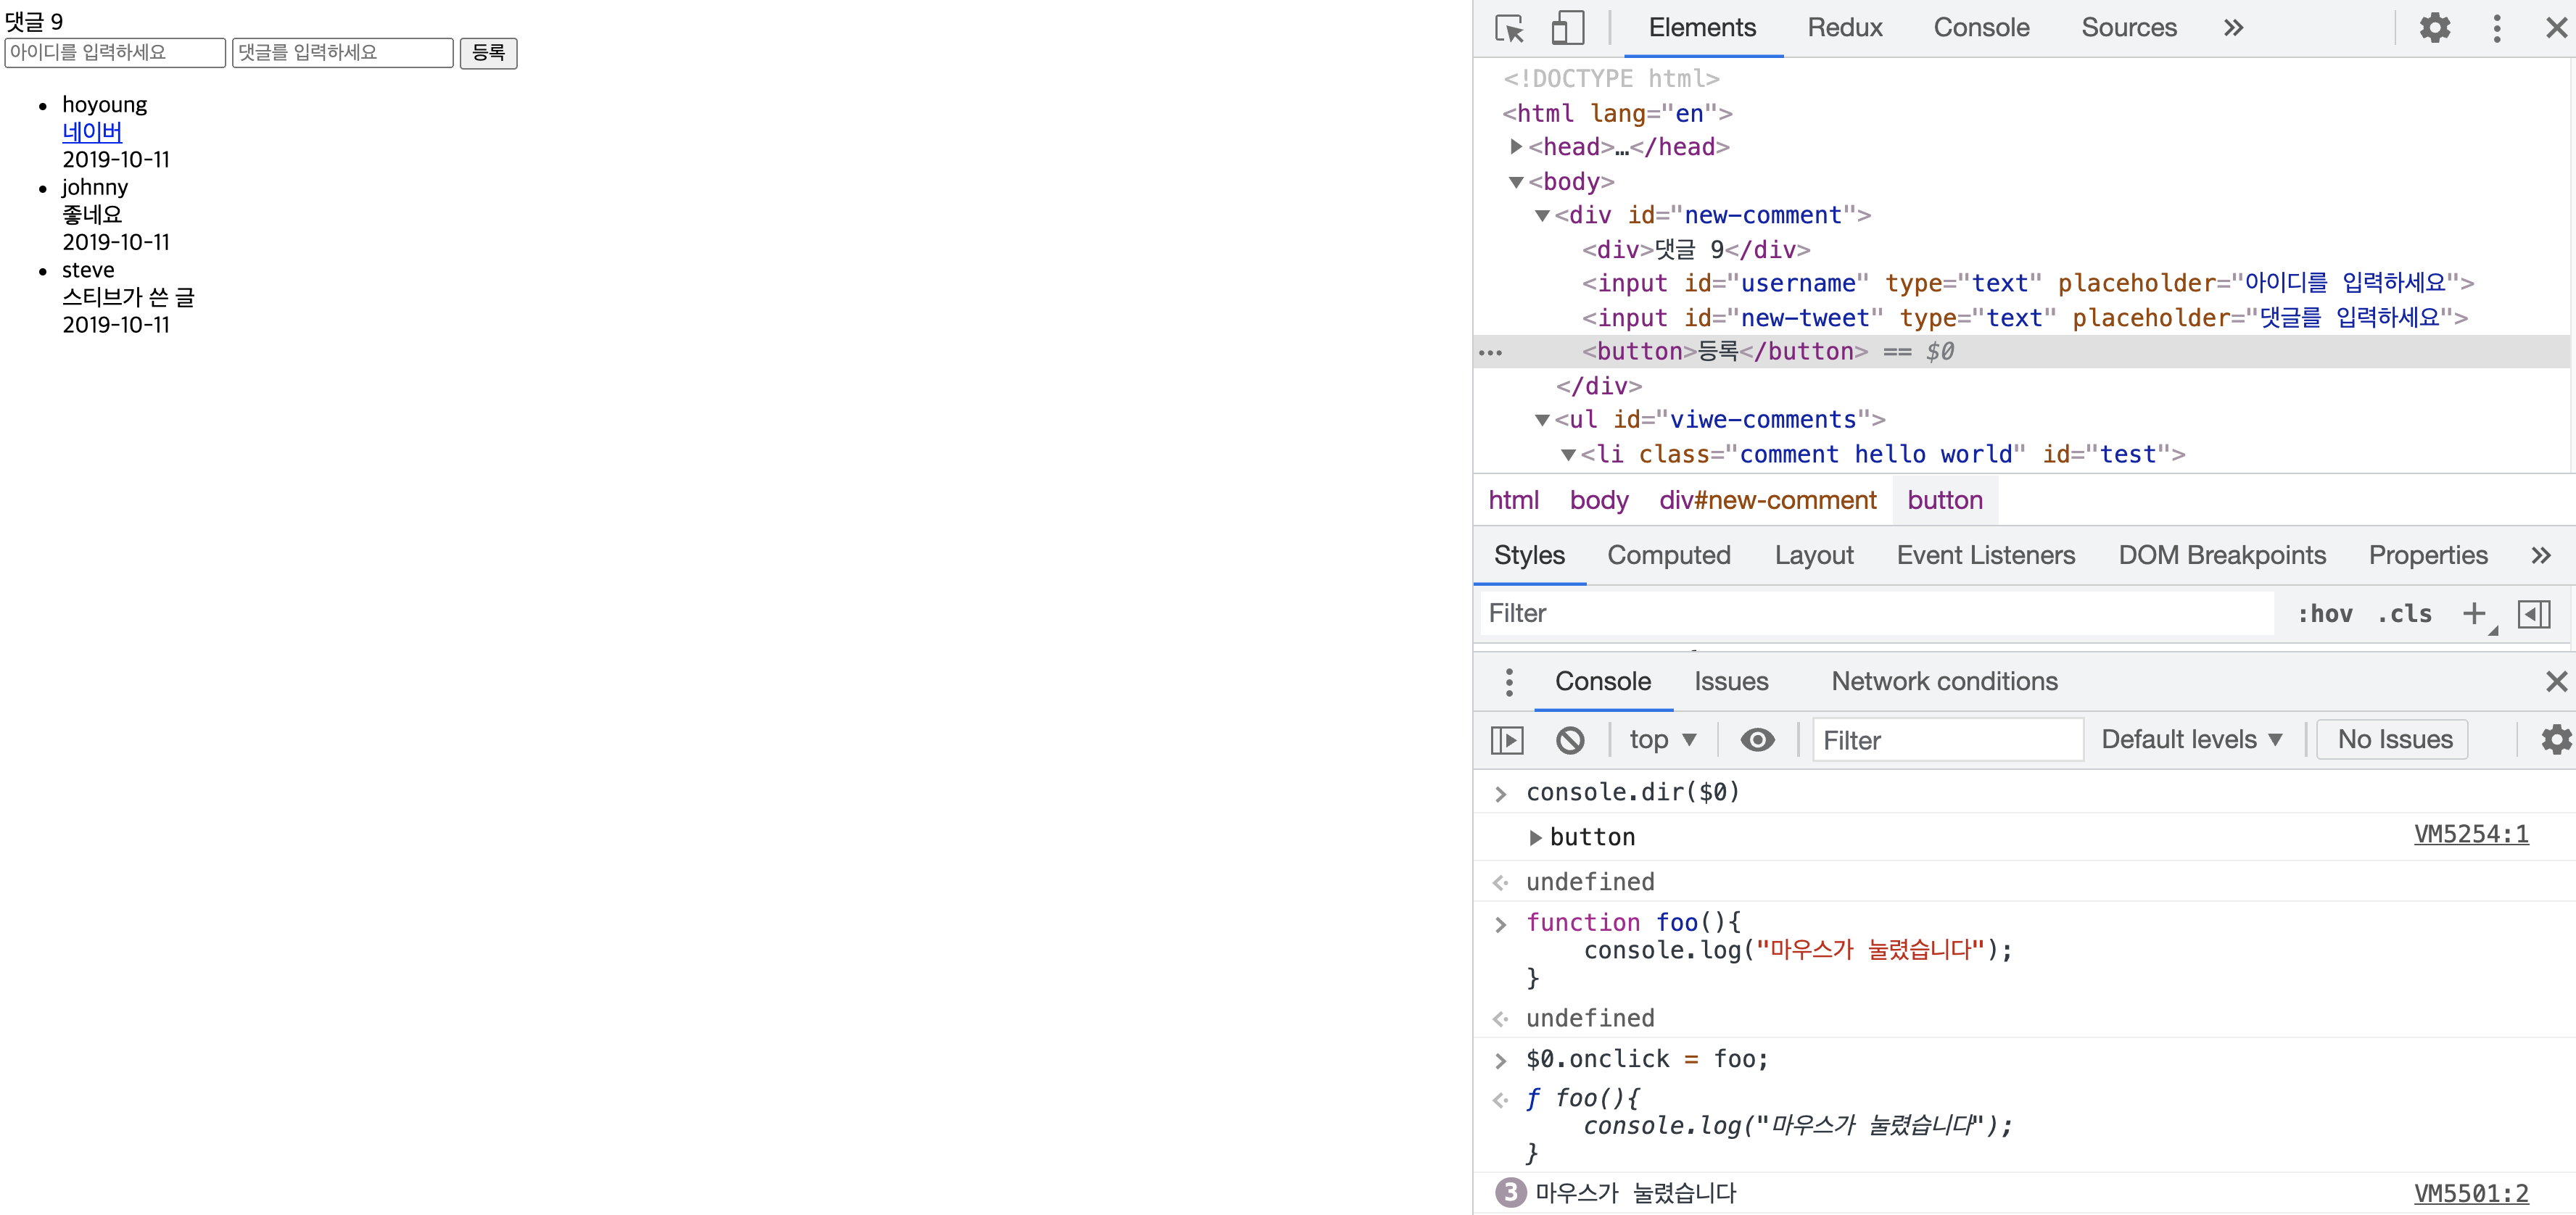Toggle the computed styles sidebar icon
Screen dimensions: 2576x1215
pos(2533,614)
